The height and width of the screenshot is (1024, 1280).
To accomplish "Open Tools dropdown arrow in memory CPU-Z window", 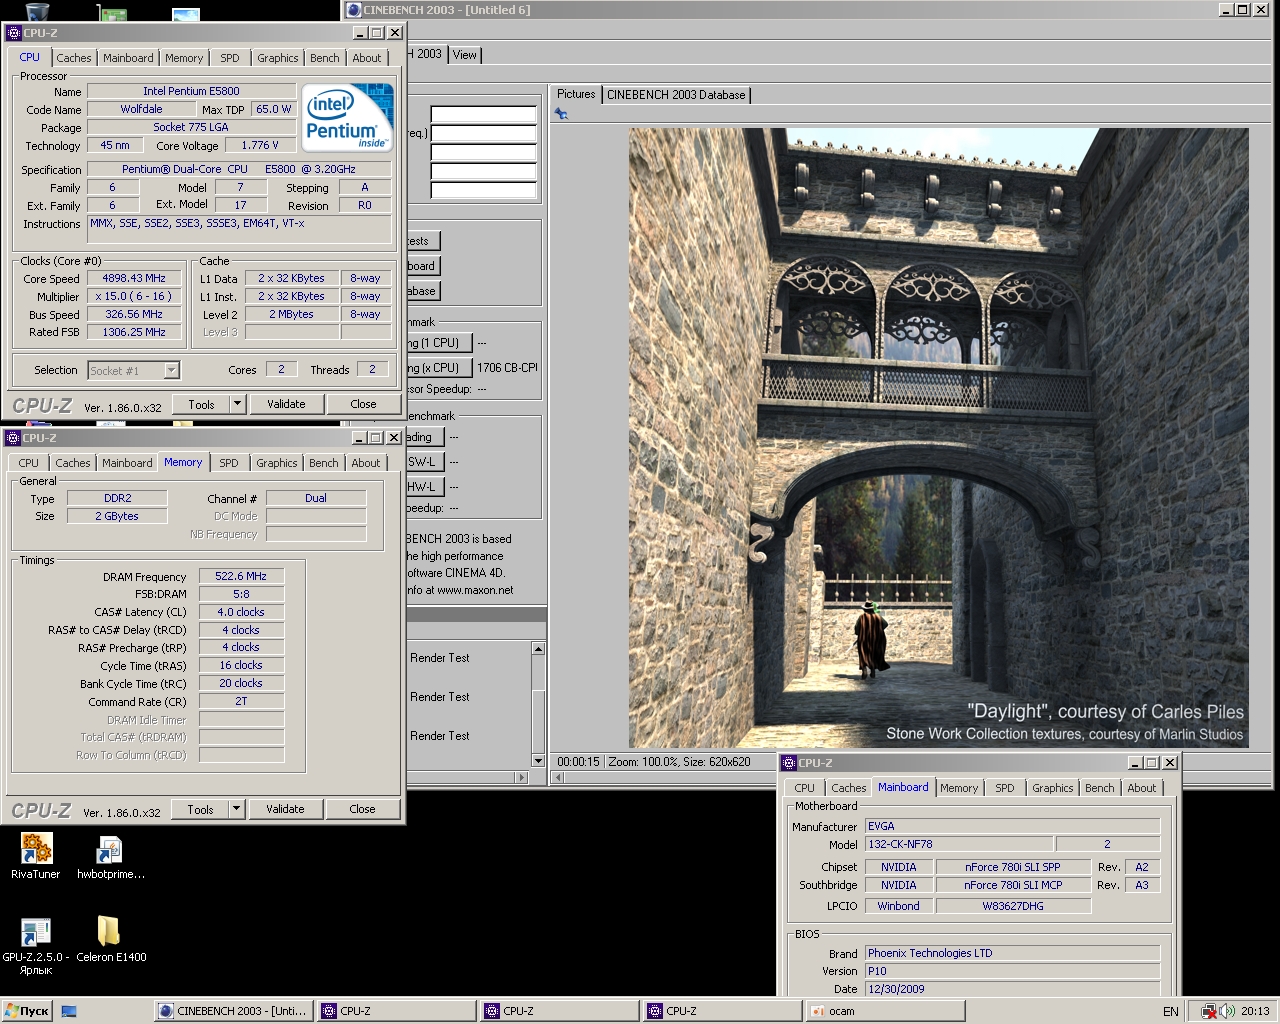I will coord(236,809).
